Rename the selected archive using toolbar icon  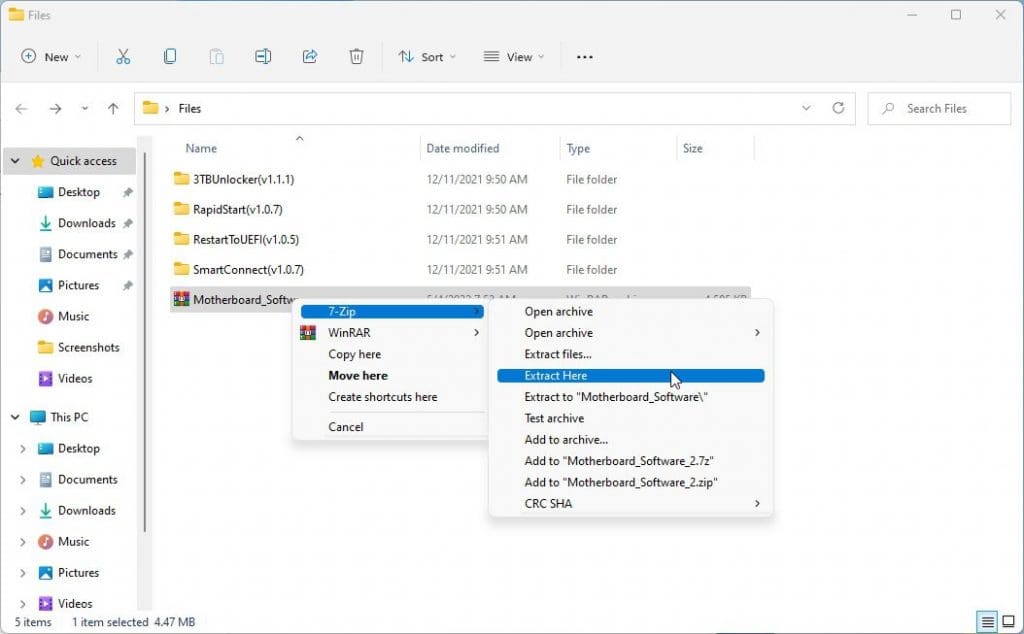(263, 57)
